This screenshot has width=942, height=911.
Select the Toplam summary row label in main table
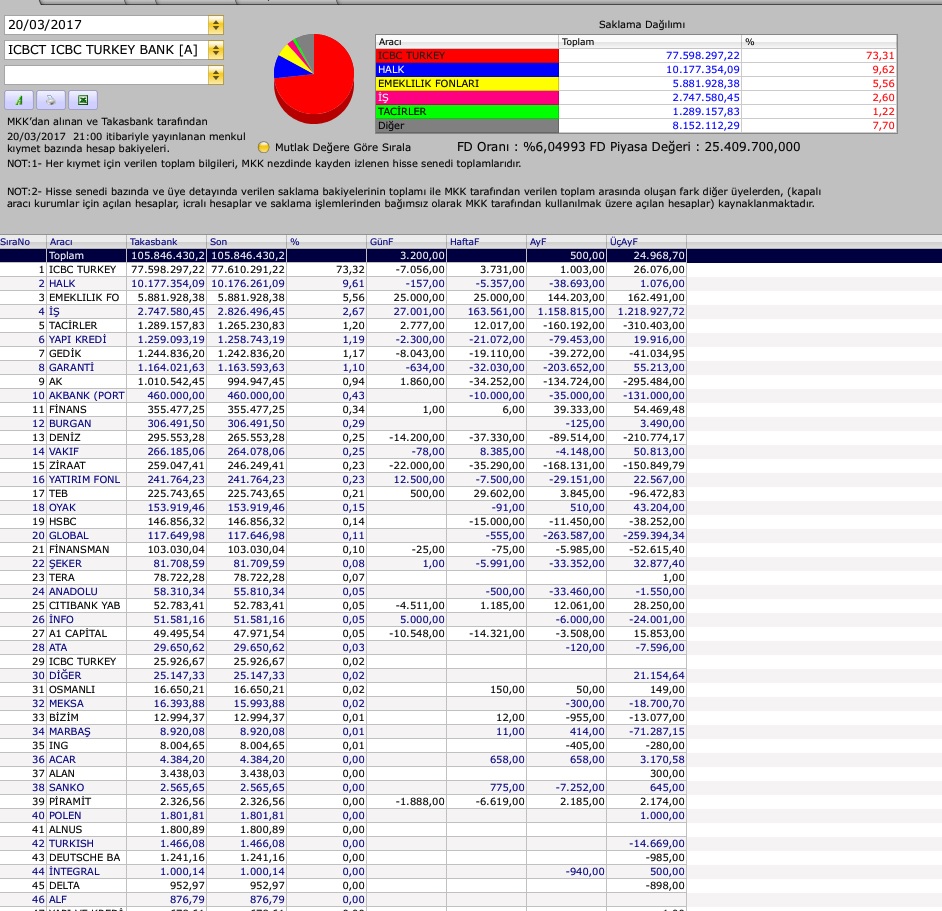point(66,255)
